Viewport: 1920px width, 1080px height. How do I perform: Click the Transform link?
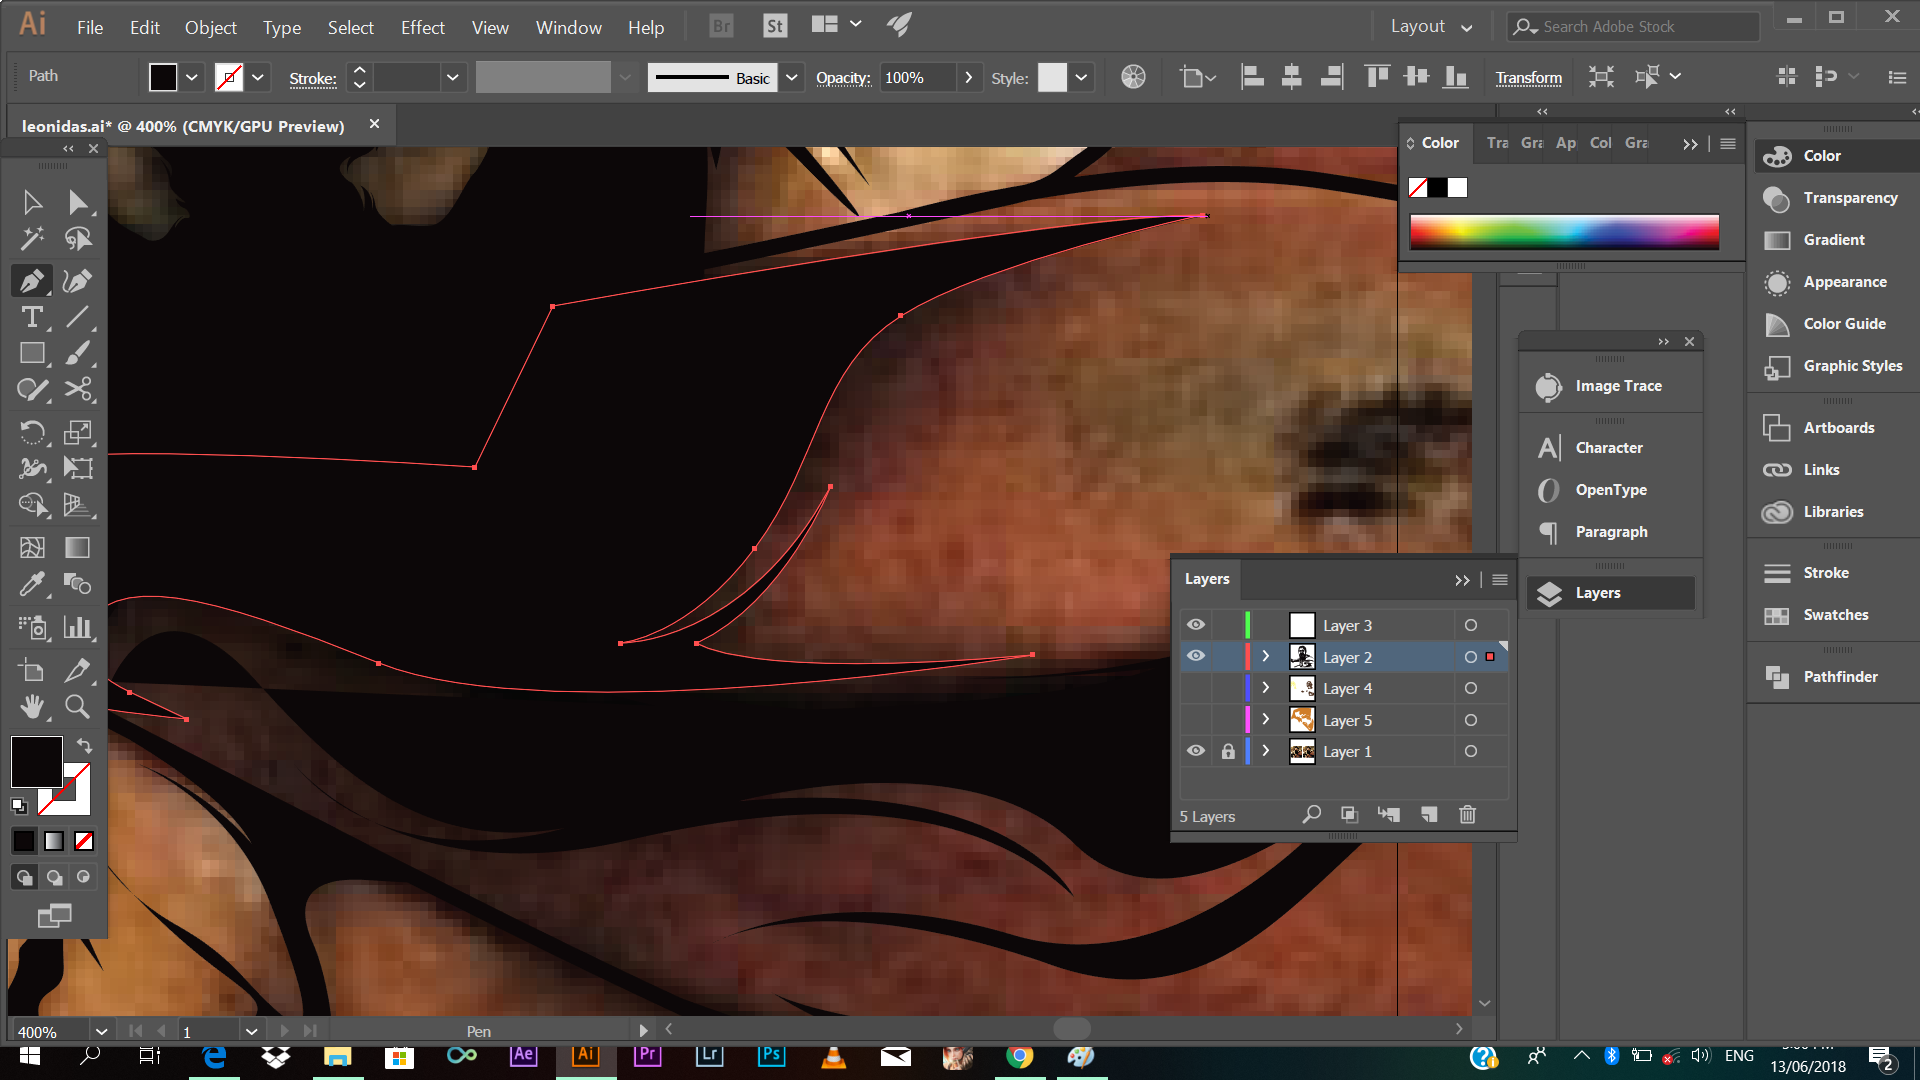pos(1528,78)
